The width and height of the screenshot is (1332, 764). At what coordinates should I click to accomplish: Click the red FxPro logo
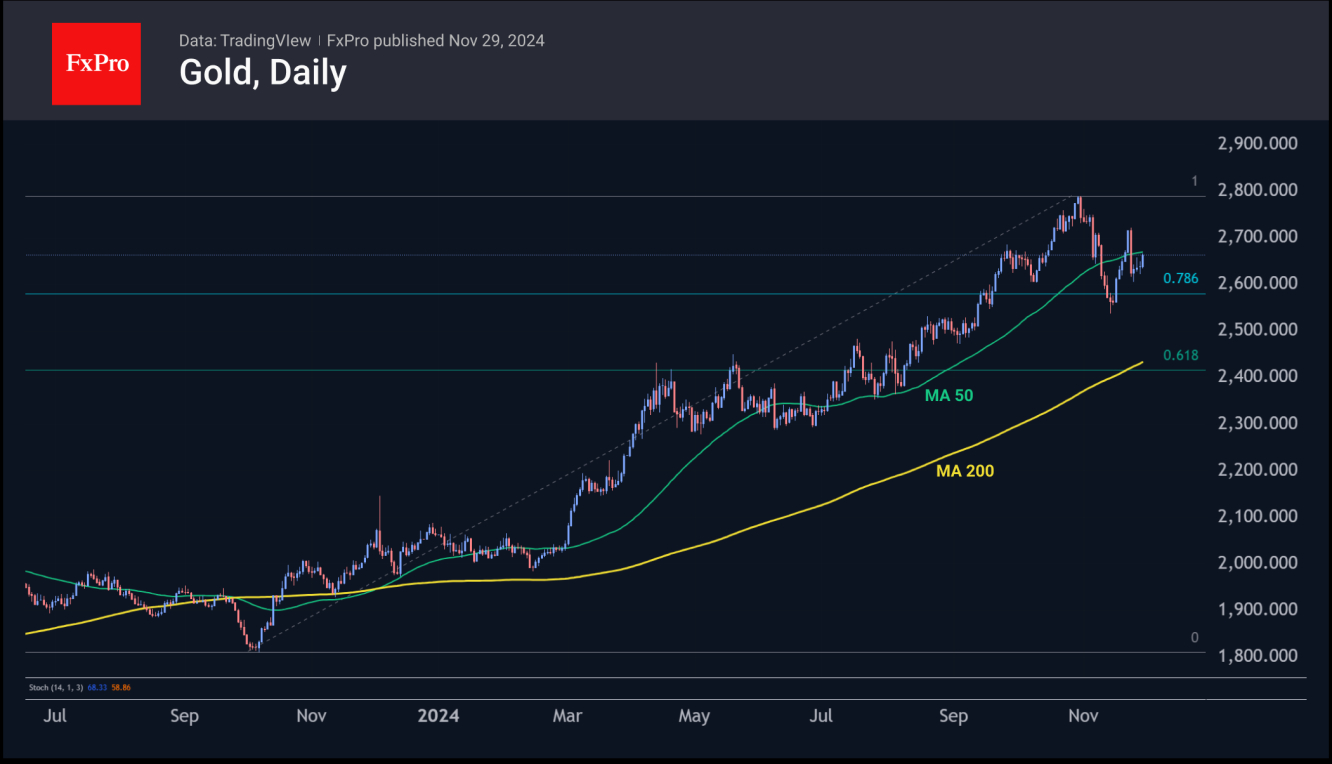tap(96, 64)
